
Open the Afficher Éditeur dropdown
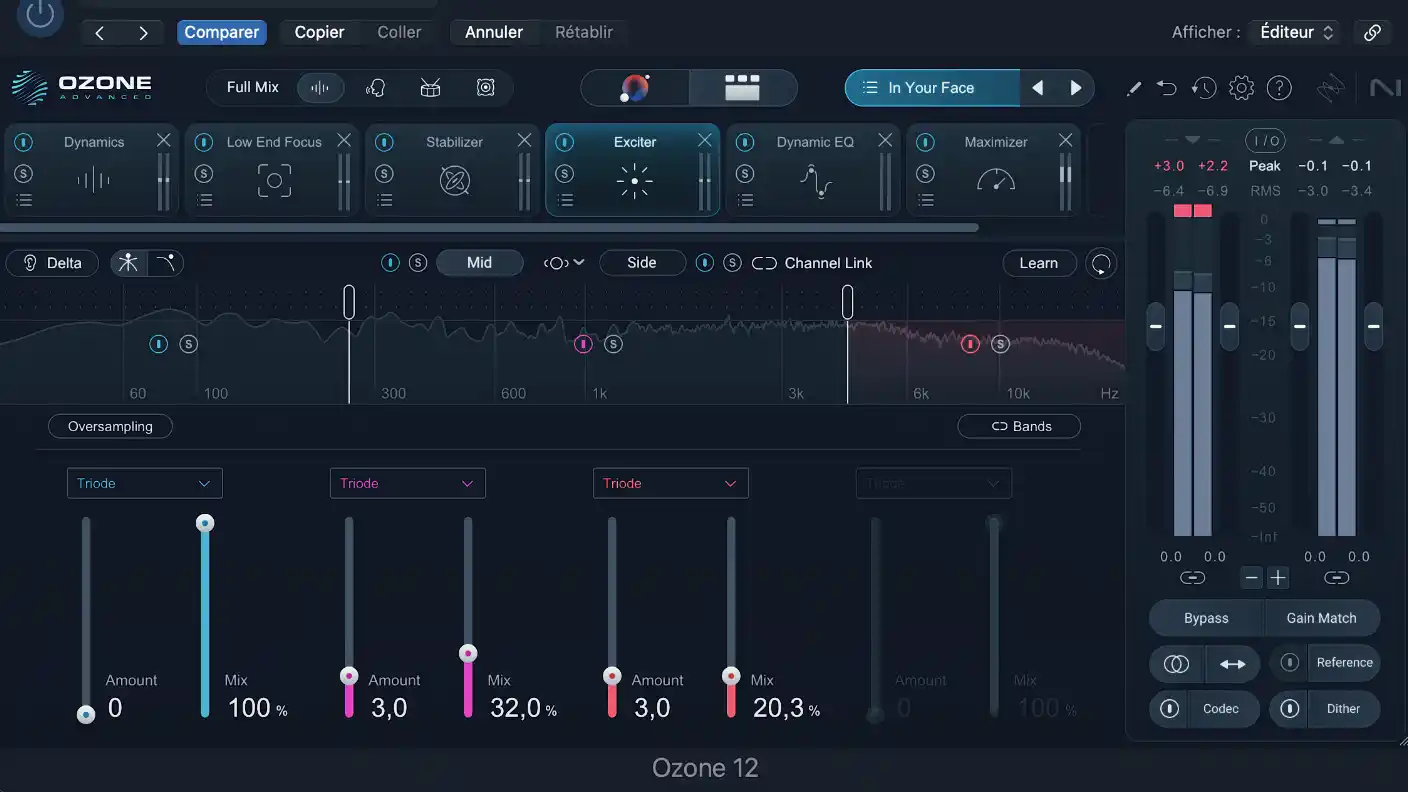click(x=1296, y=32)
